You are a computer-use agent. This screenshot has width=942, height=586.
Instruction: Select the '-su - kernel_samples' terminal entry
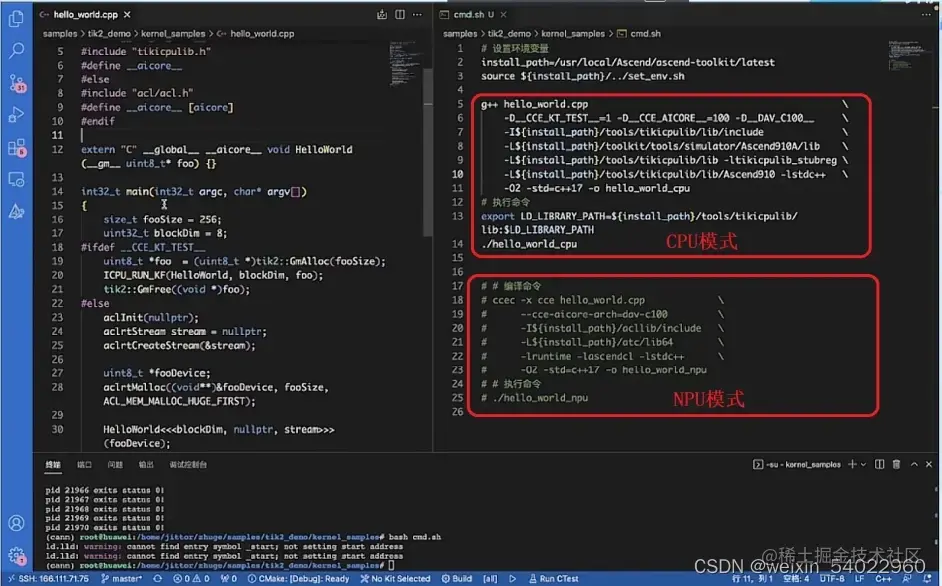[x=797, y=465]
